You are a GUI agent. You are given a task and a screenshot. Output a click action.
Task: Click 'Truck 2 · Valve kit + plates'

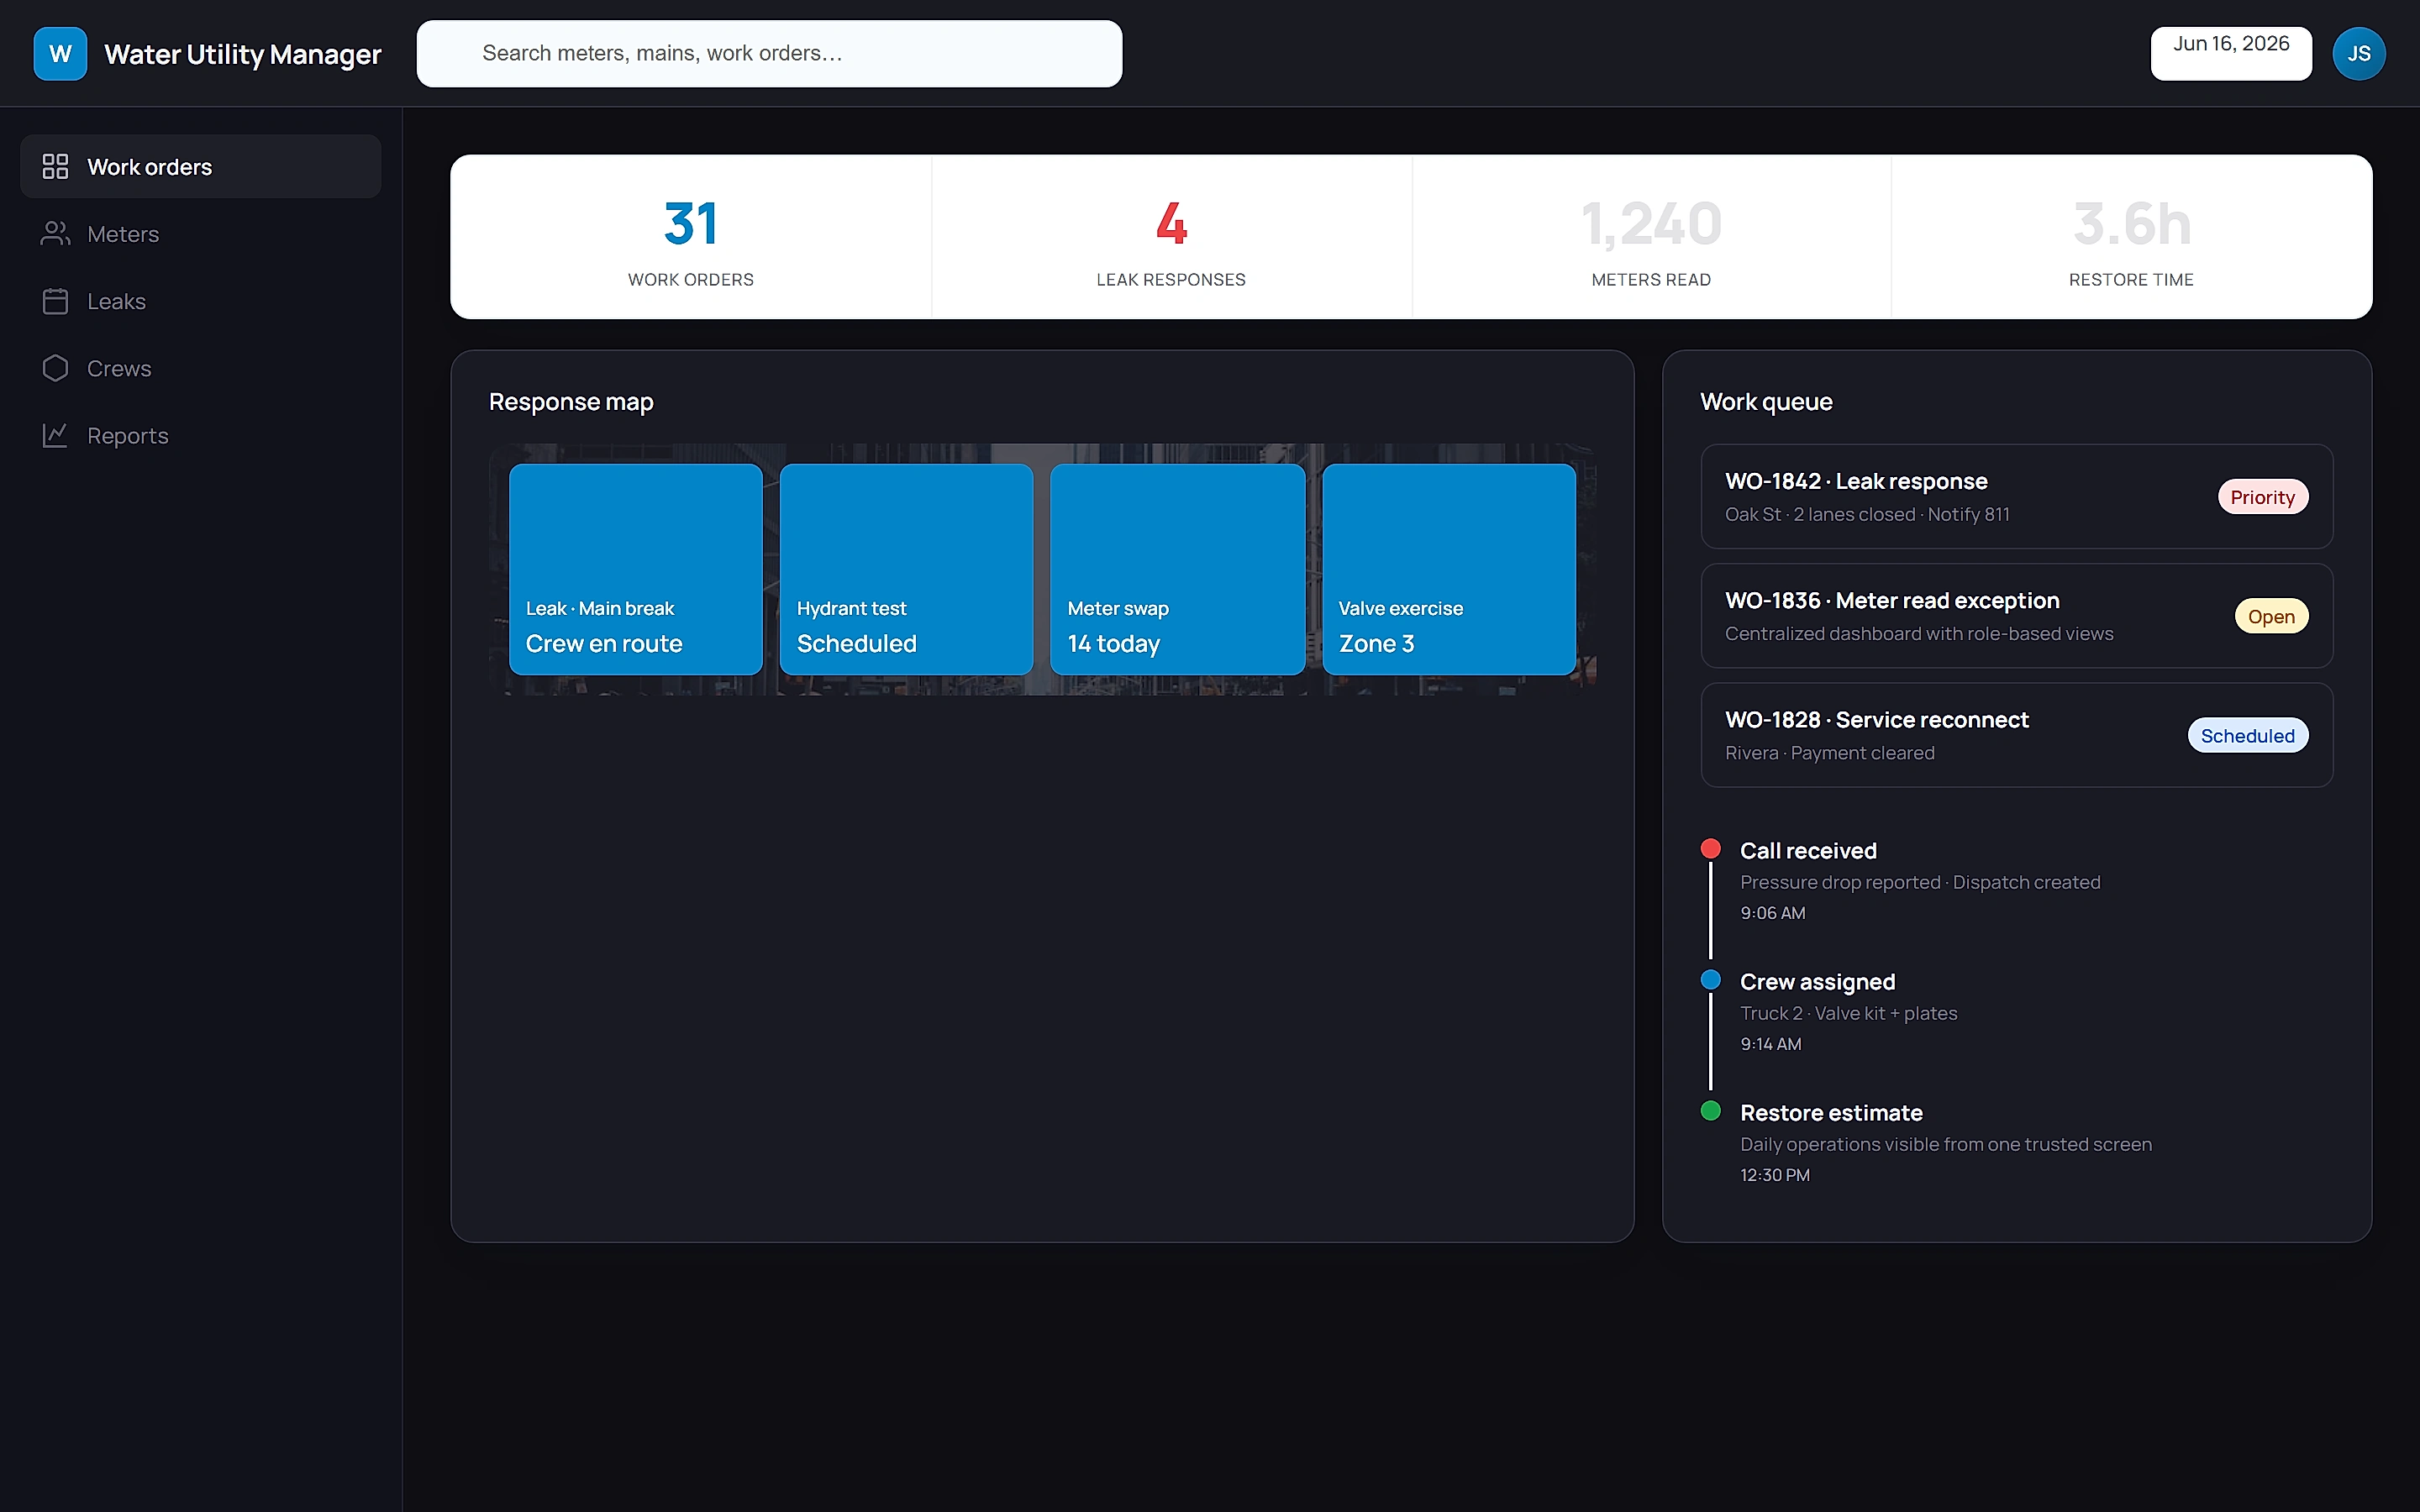pos(1848,1013)
